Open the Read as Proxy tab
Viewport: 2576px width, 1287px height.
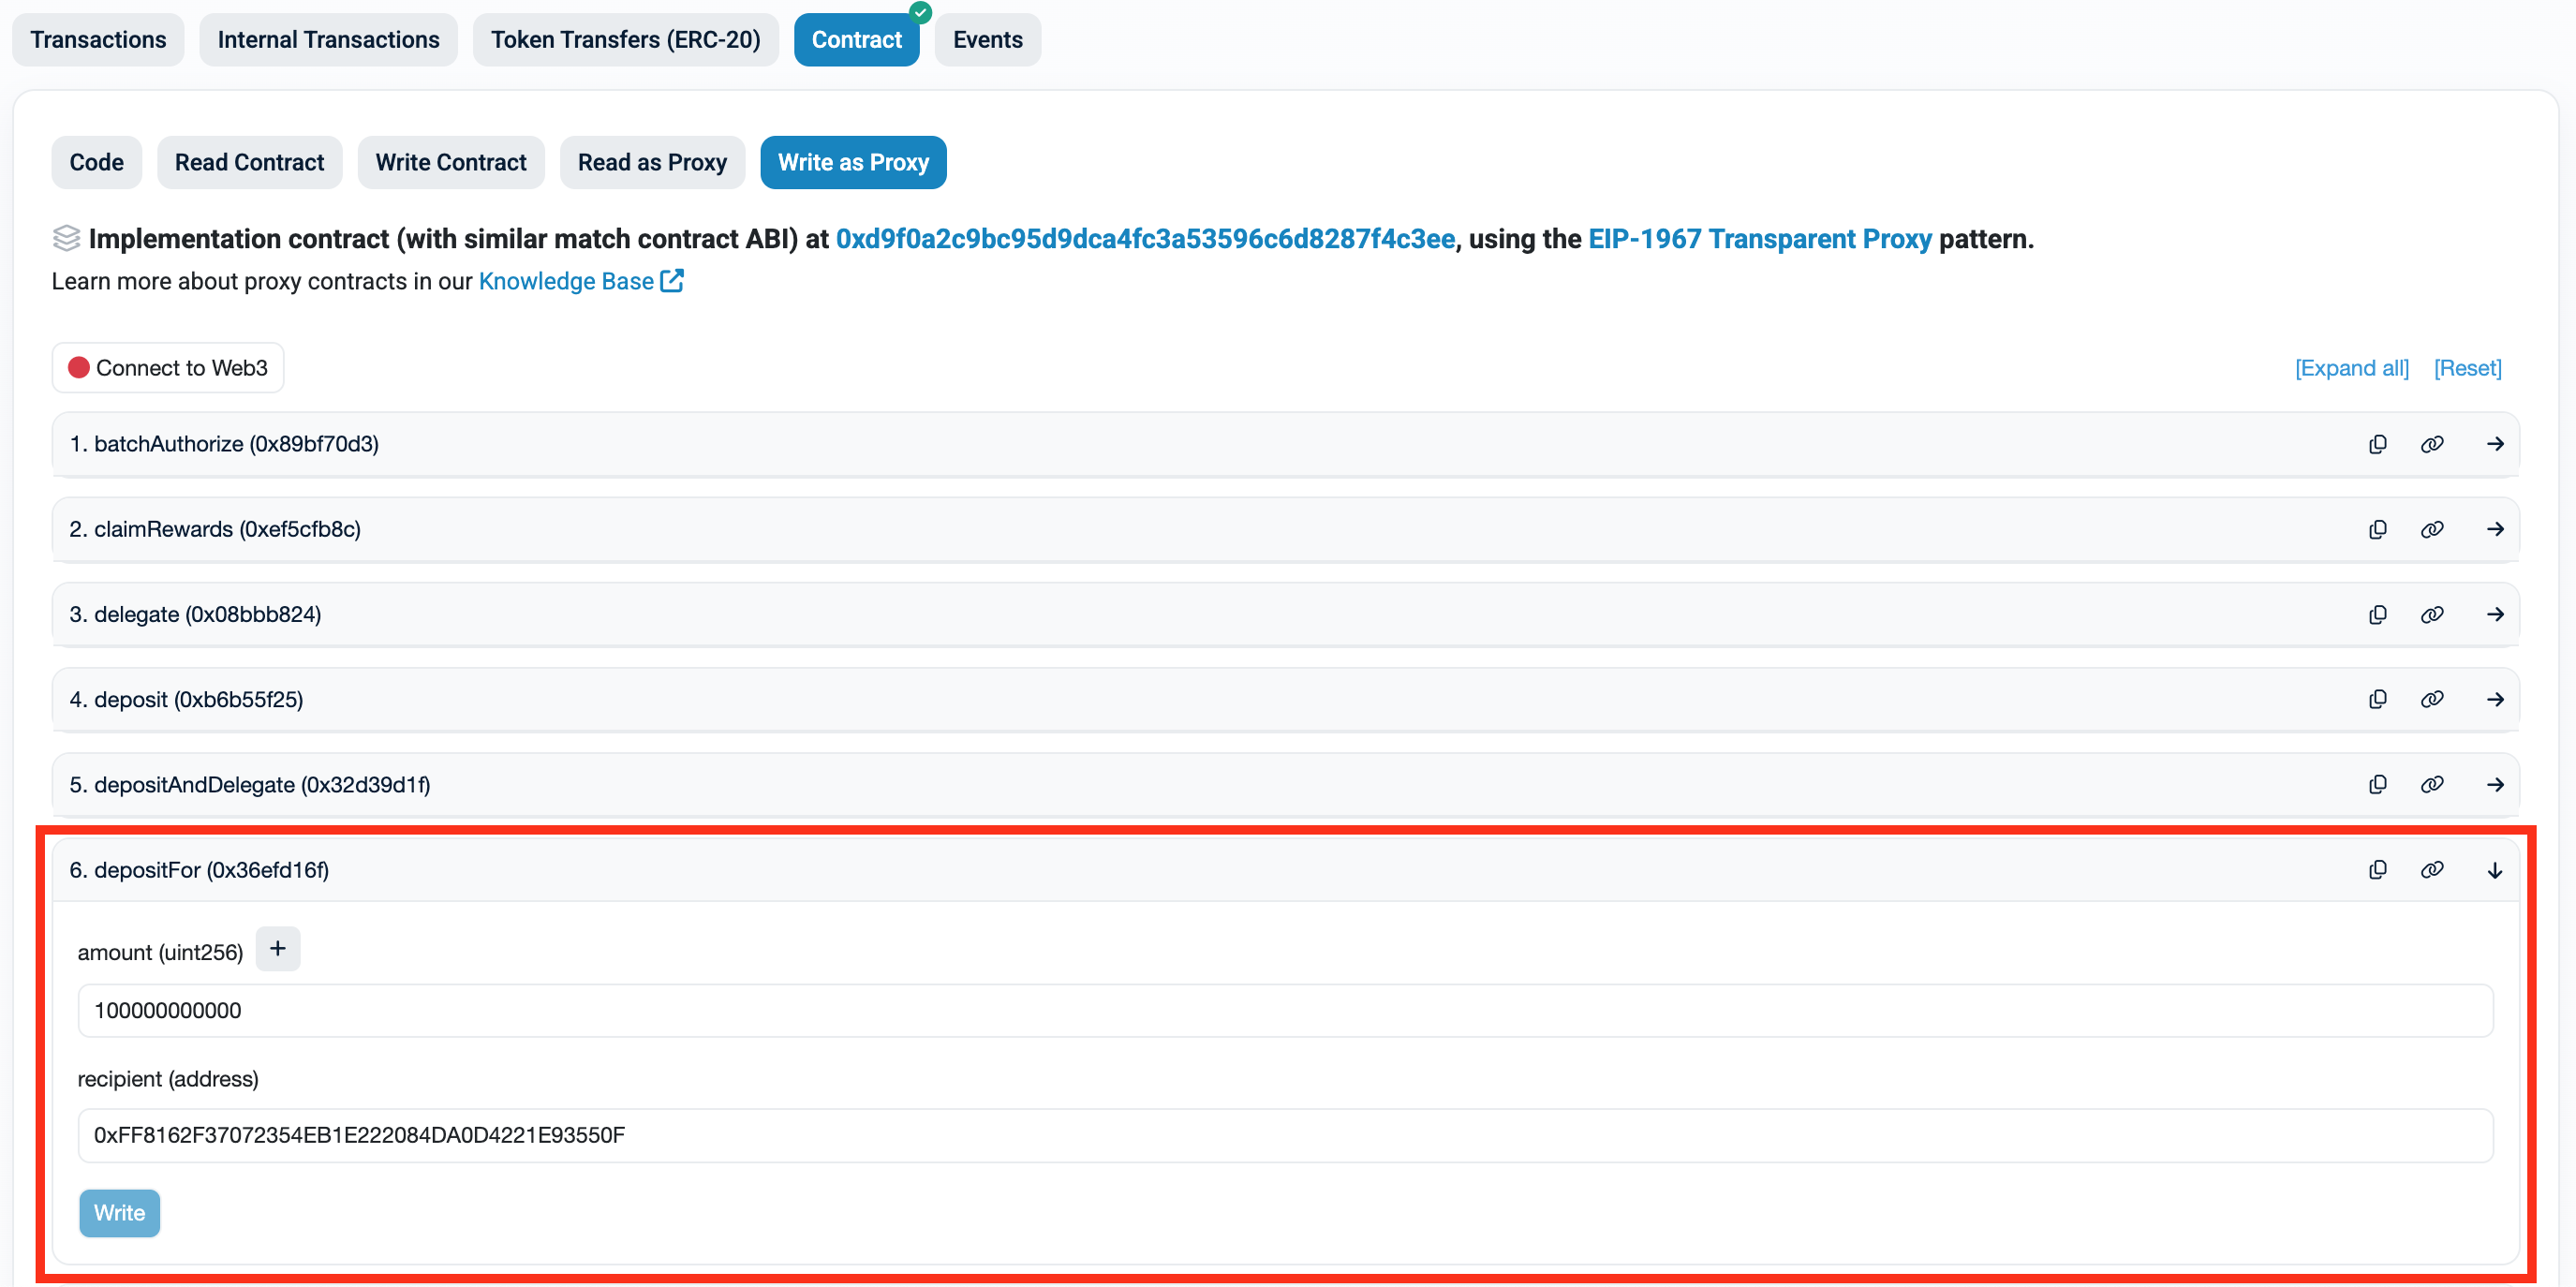click(x=652, y=162)
